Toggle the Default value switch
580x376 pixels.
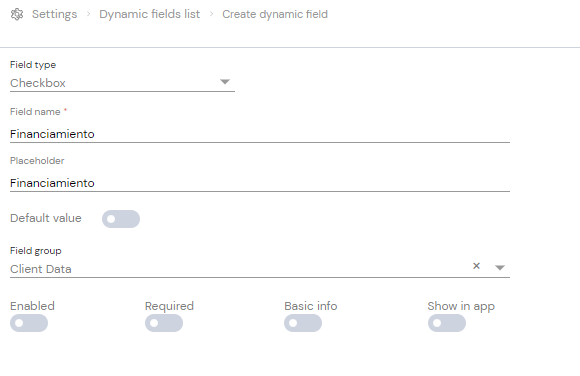pyautogui.click(x=121, y=219)
